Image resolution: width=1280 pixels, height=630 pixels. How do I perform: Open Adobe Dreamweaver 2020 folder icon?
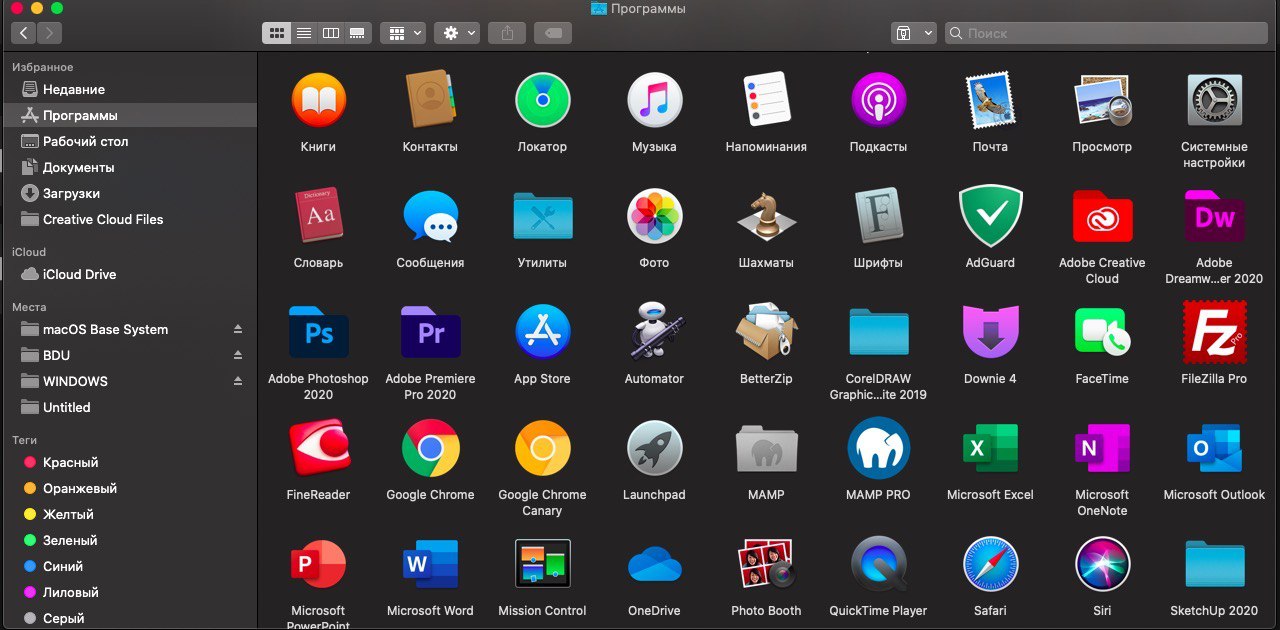point(1214,216)
